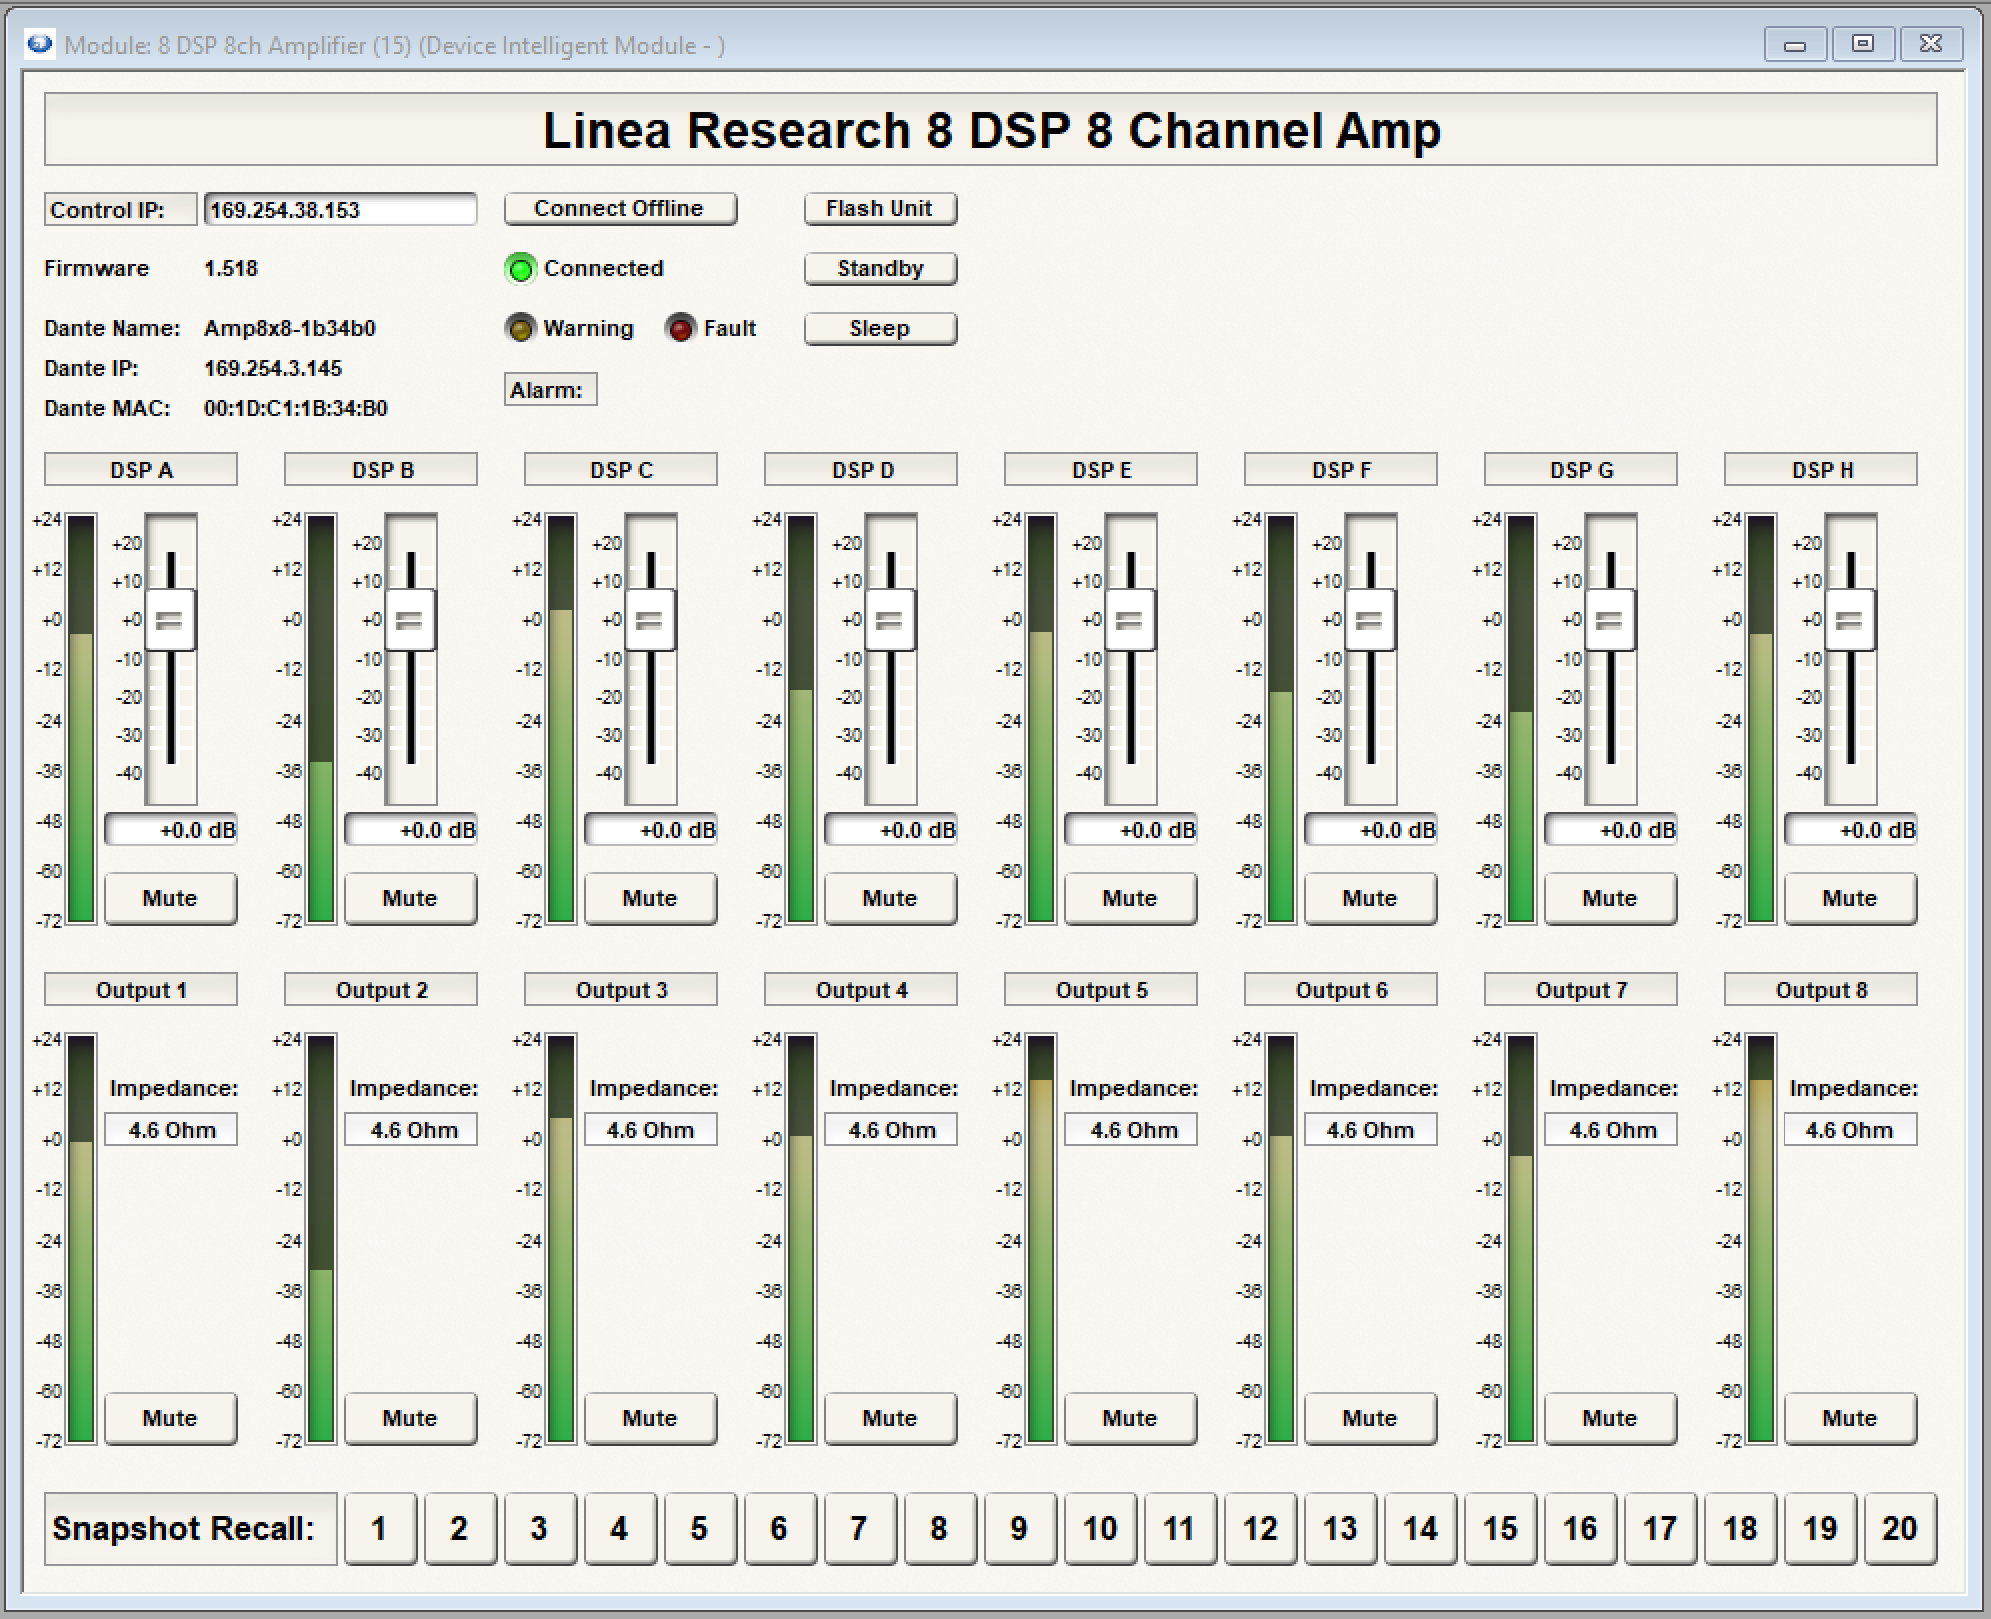
Task: Mute Output 7
Action: coord(1610,1418)
